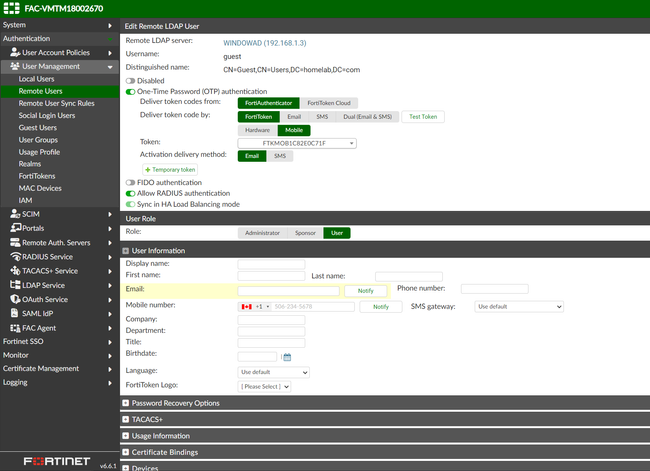Click the Email input field
Viewport: 650px width, 471px height.
[289, 290]
